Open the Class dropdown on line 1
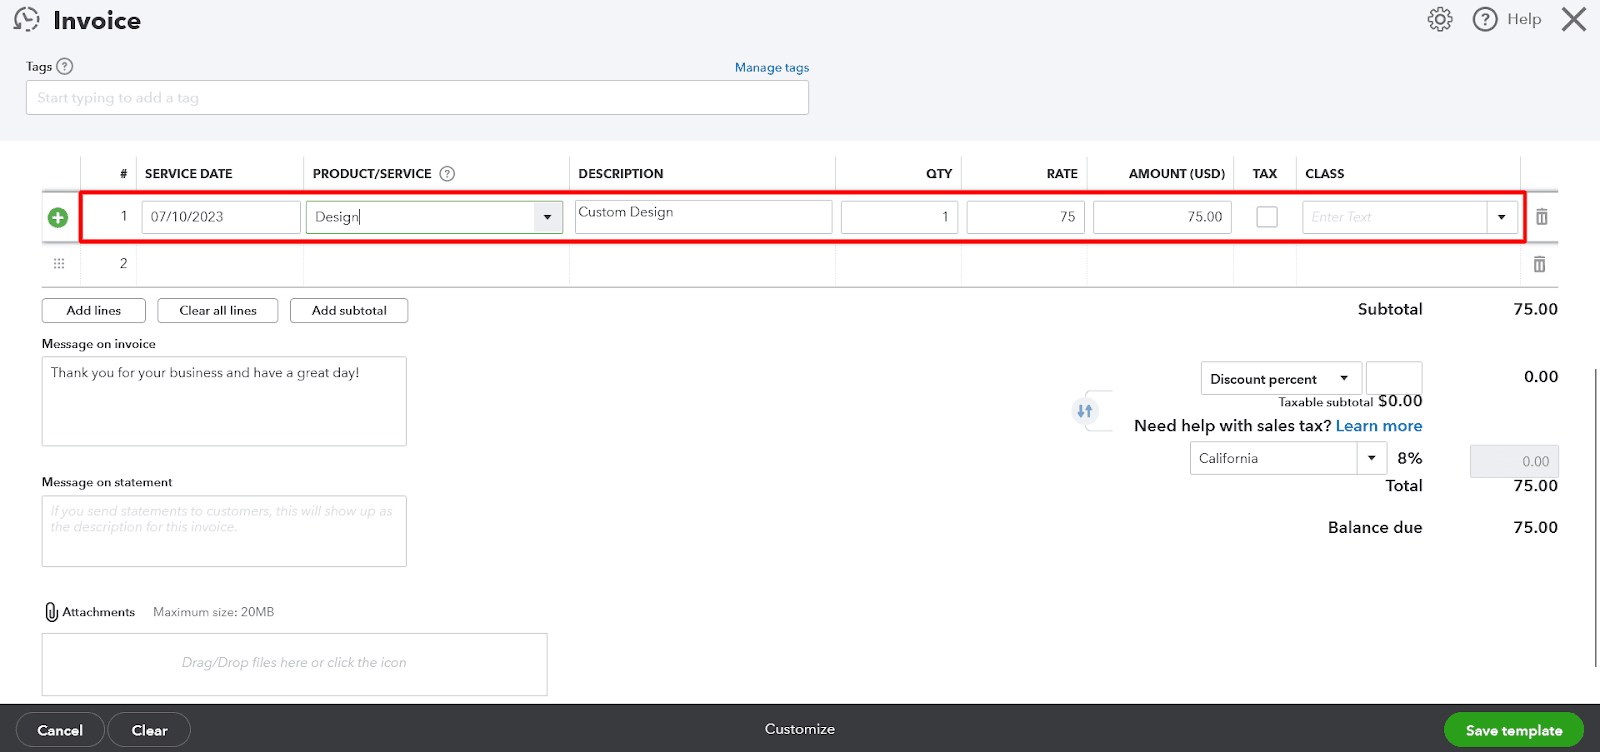Image resolution: width=1600 pixels, height=752 pixels. 1501,217
